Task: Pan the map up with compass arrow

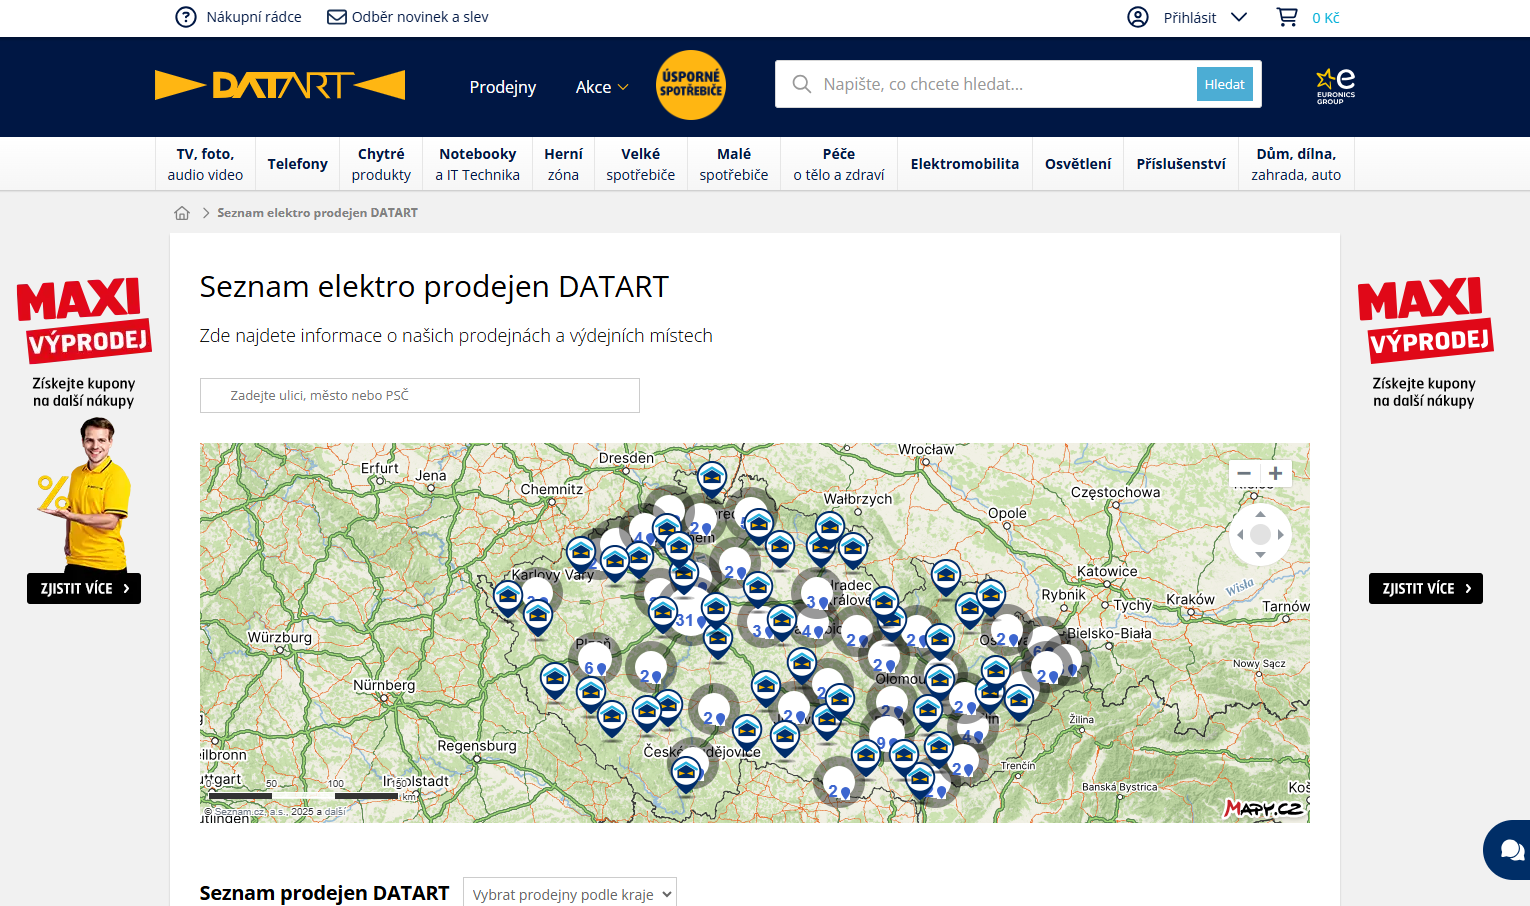Action: 1260,514
